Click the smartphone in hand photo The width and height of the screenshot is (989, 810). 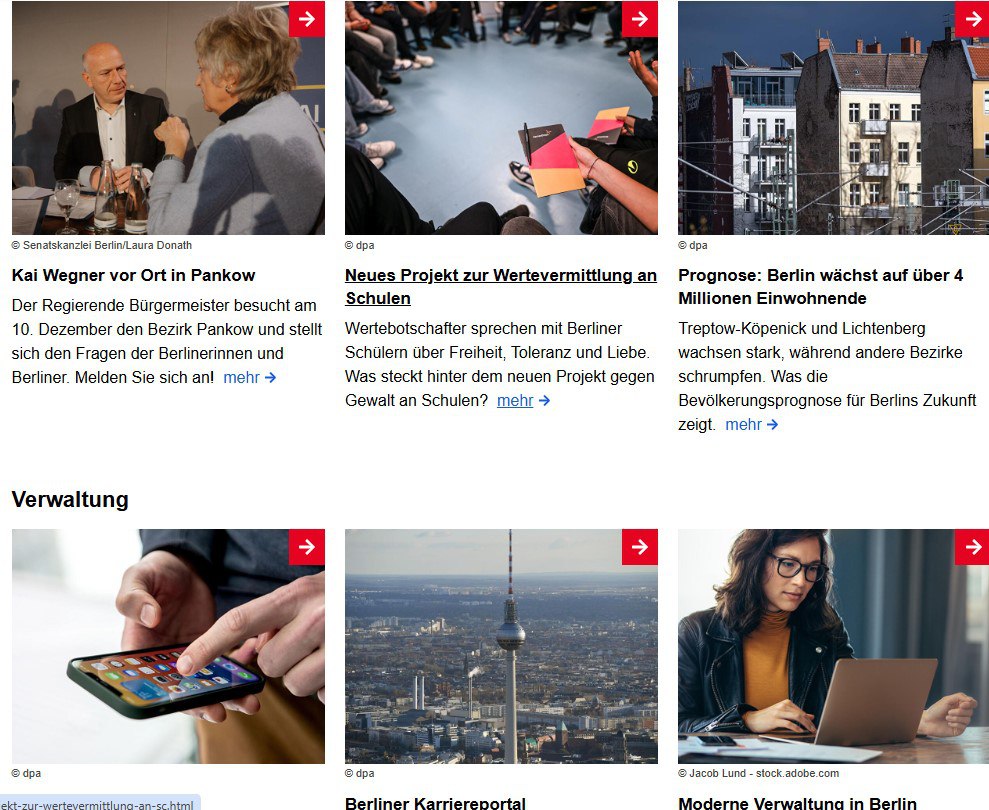[168, 647]
